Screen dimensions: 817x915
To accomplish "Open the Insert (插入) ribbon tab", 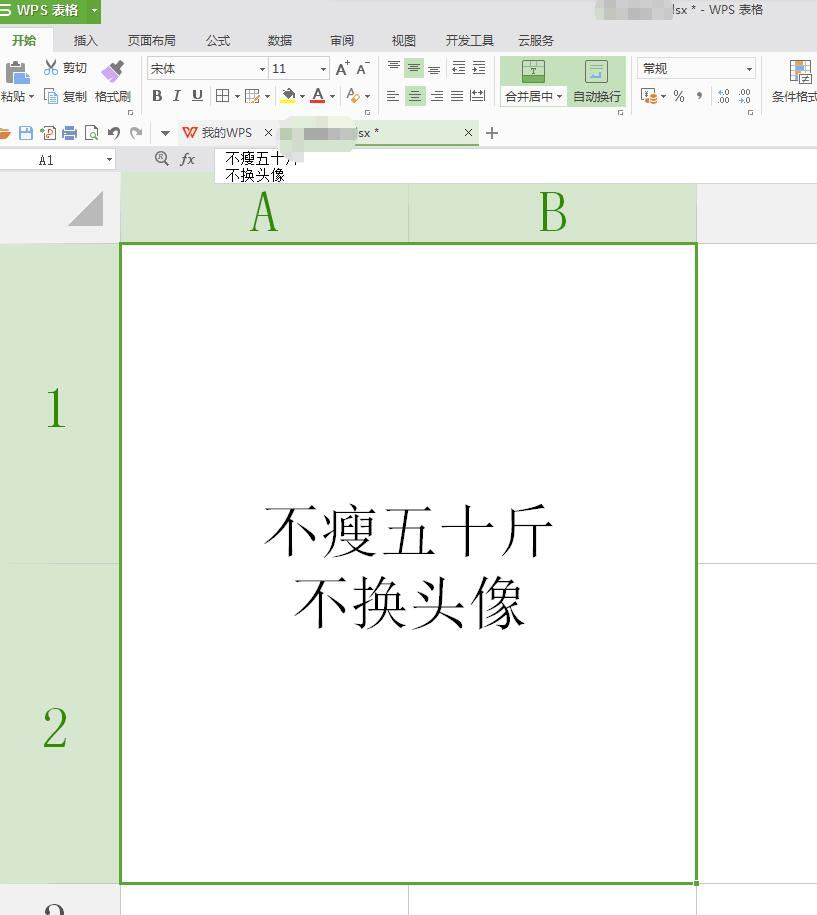I will (86, 41).
